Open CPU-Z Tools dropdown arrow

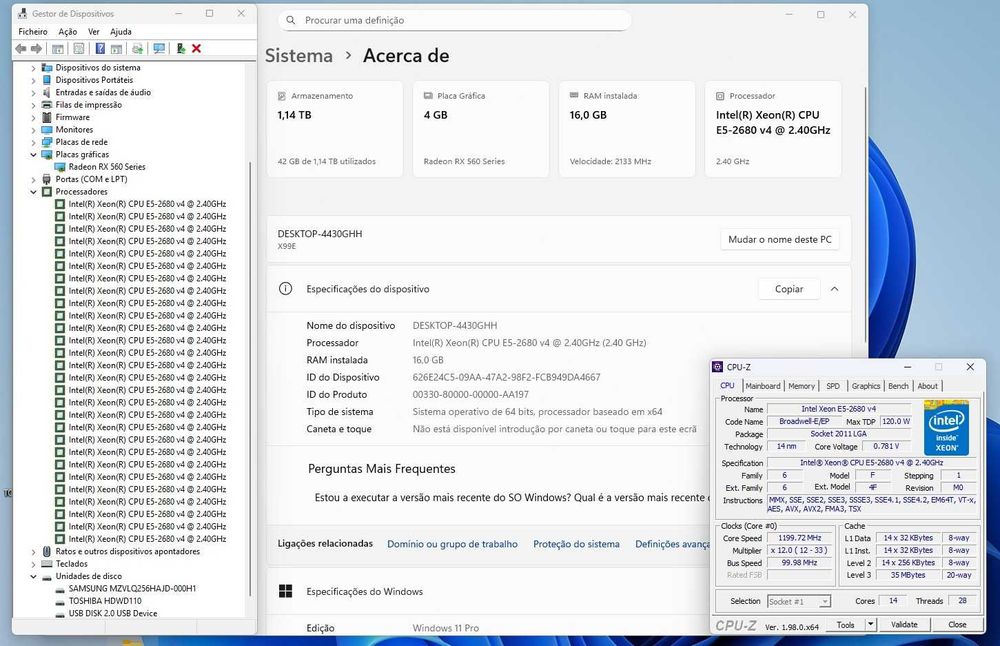pyautogui.click(x=870, y=624)
